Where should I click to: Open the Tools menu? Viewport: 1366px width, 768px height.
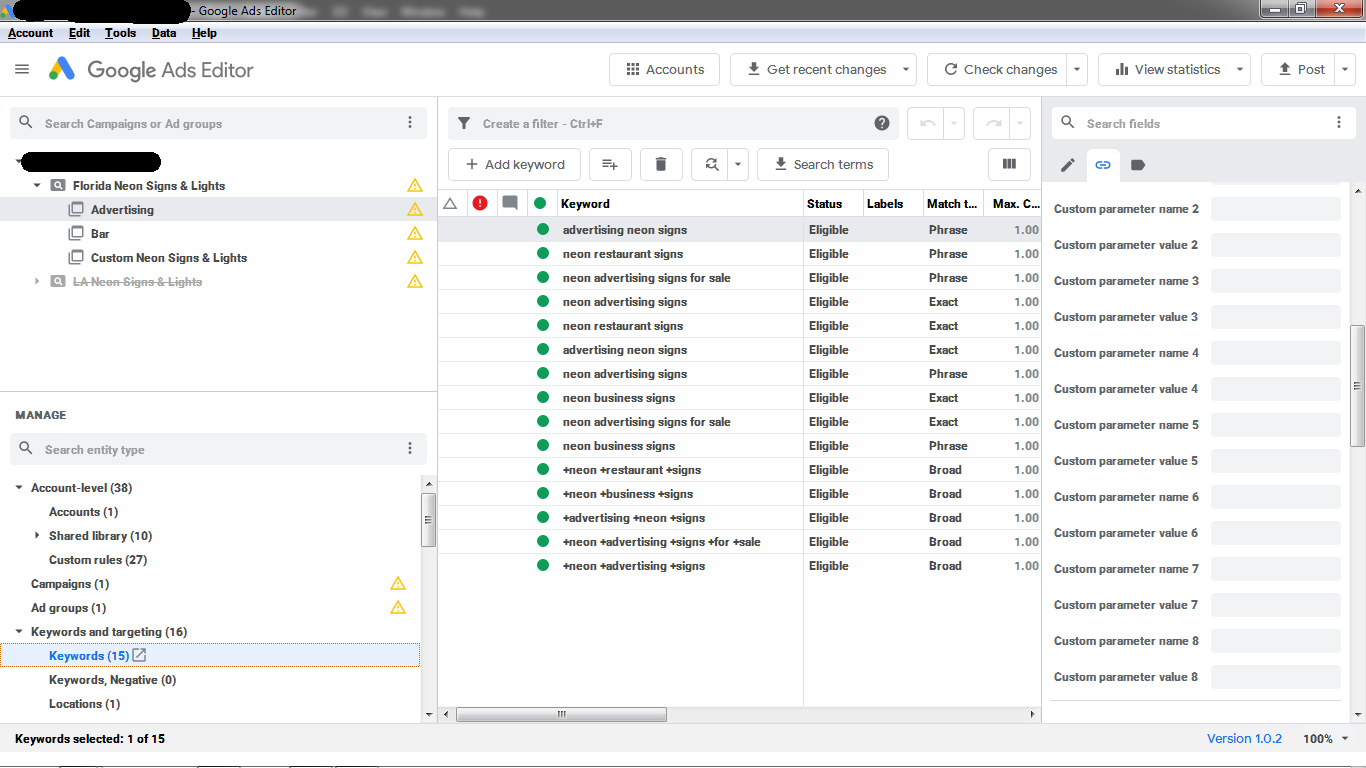point(120,32)
